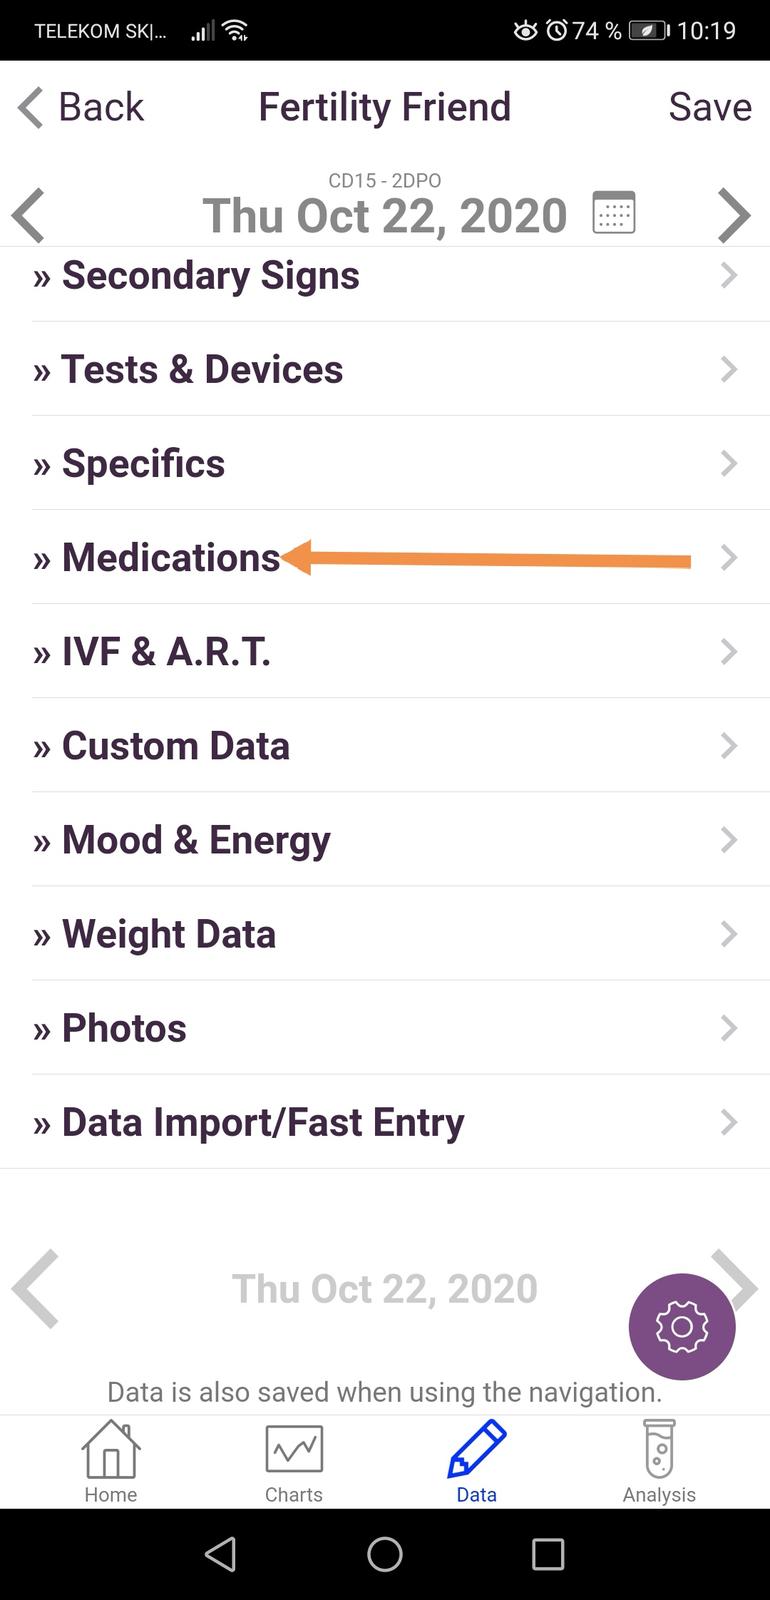The height and width of the screenshot is (1600, 770).
Task: Tap the Android home circle button
Action: (385, 1554)
